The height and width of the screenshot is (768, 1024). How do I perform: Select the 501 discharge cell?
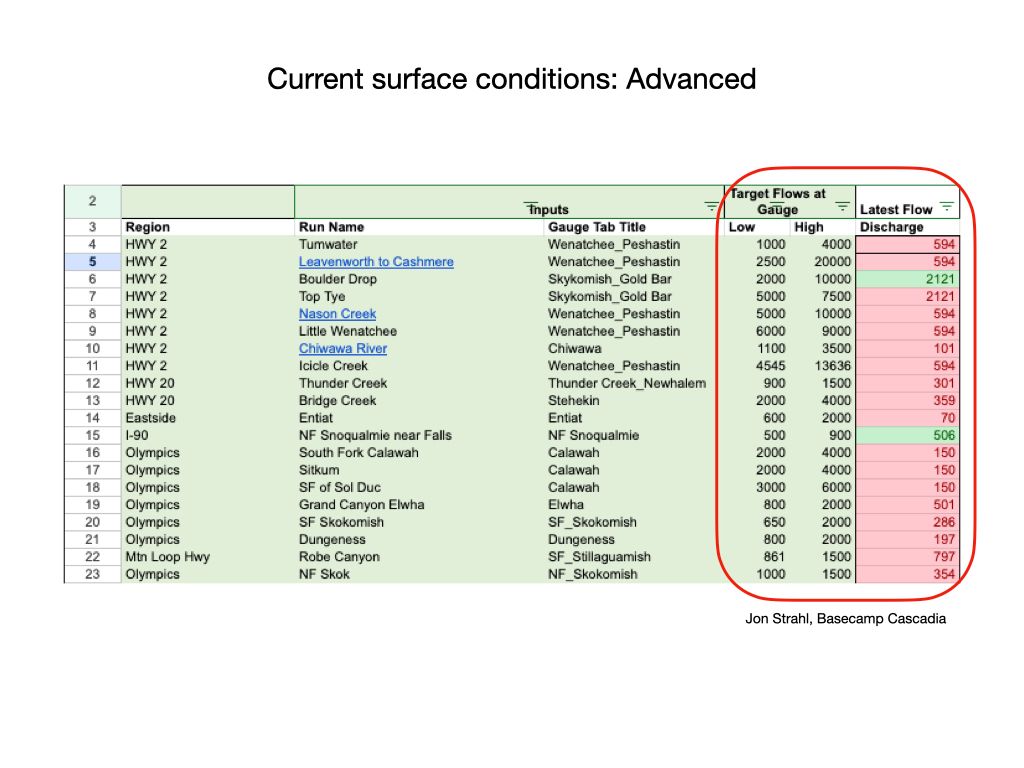[907, 505]
